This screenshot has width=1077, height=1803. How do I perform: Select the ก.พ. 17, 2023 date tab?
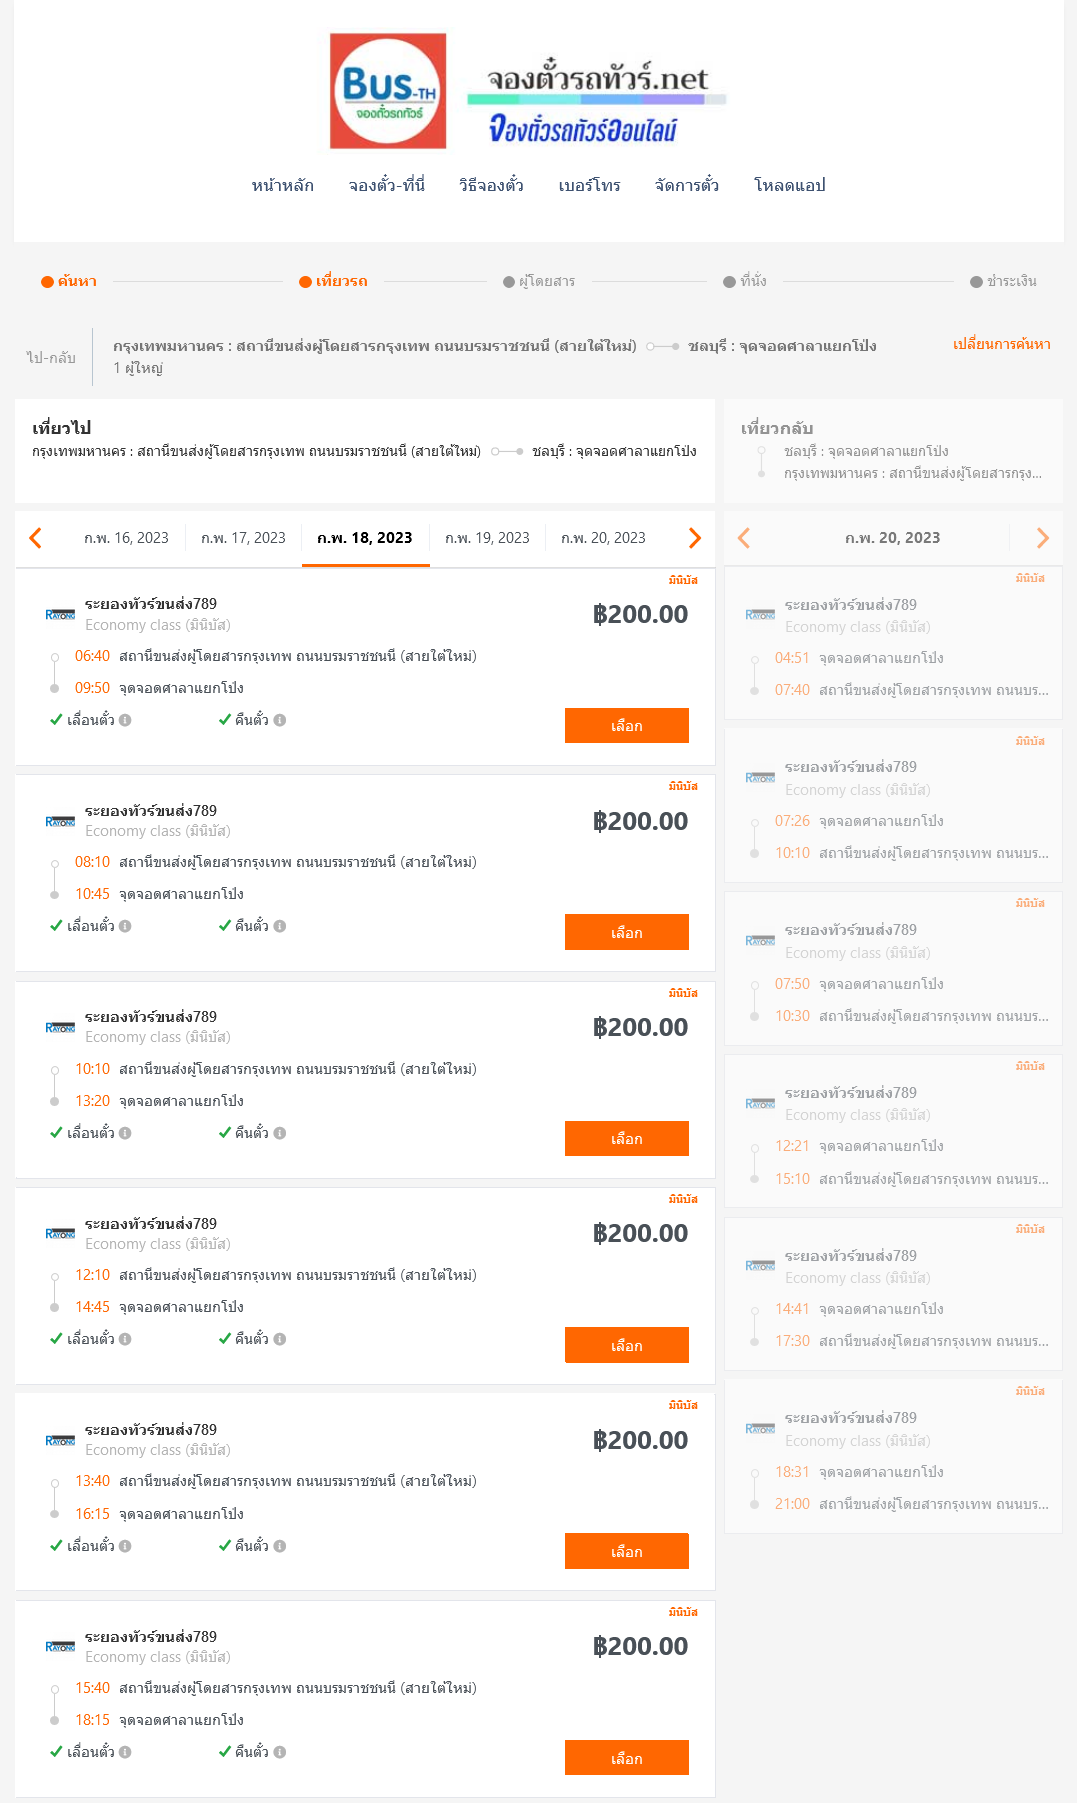[243, 538]
